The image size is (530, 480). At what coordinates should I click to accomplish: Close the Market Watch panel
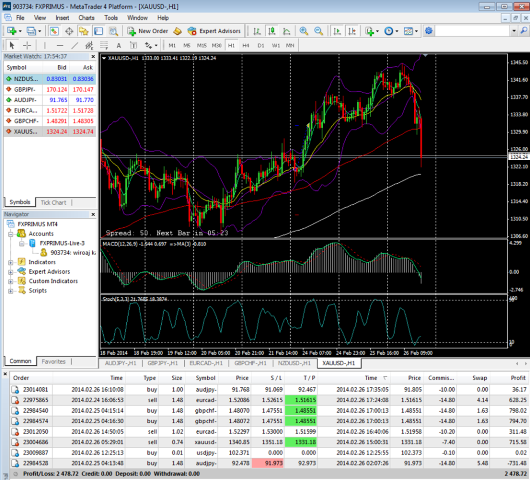pos(93,56)
